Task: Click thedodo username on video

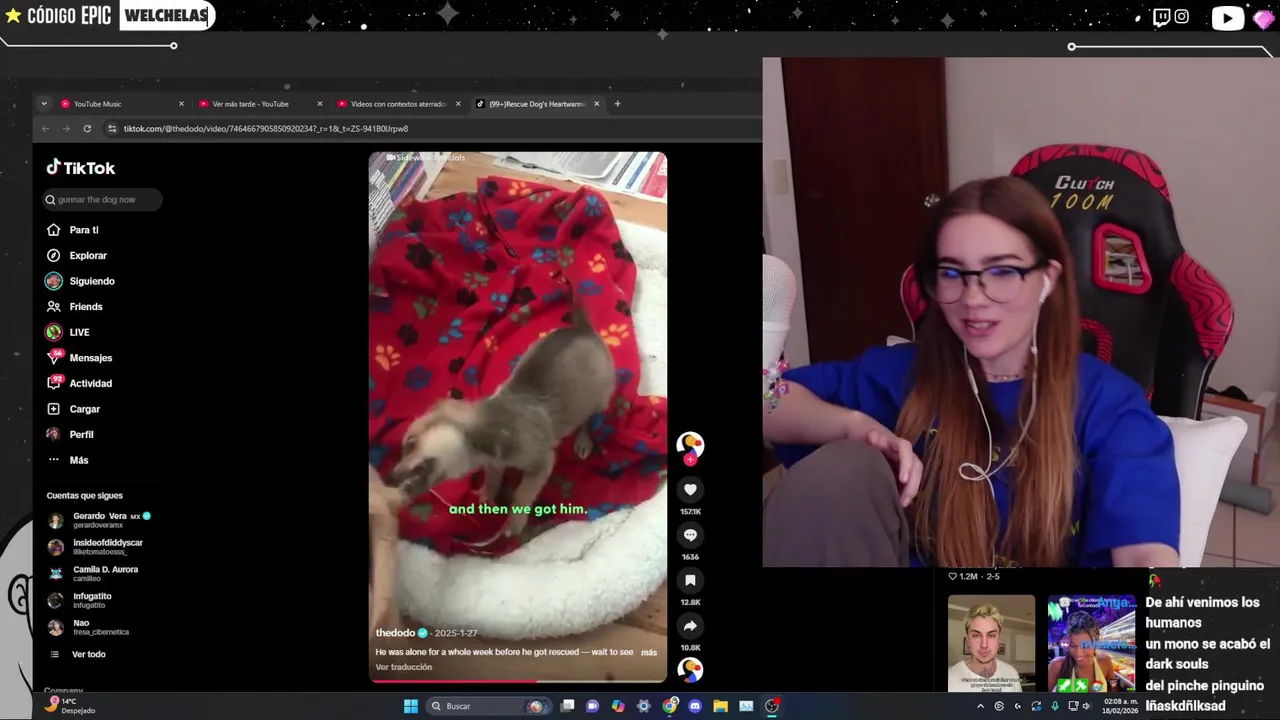Action: tap(395, 633)
